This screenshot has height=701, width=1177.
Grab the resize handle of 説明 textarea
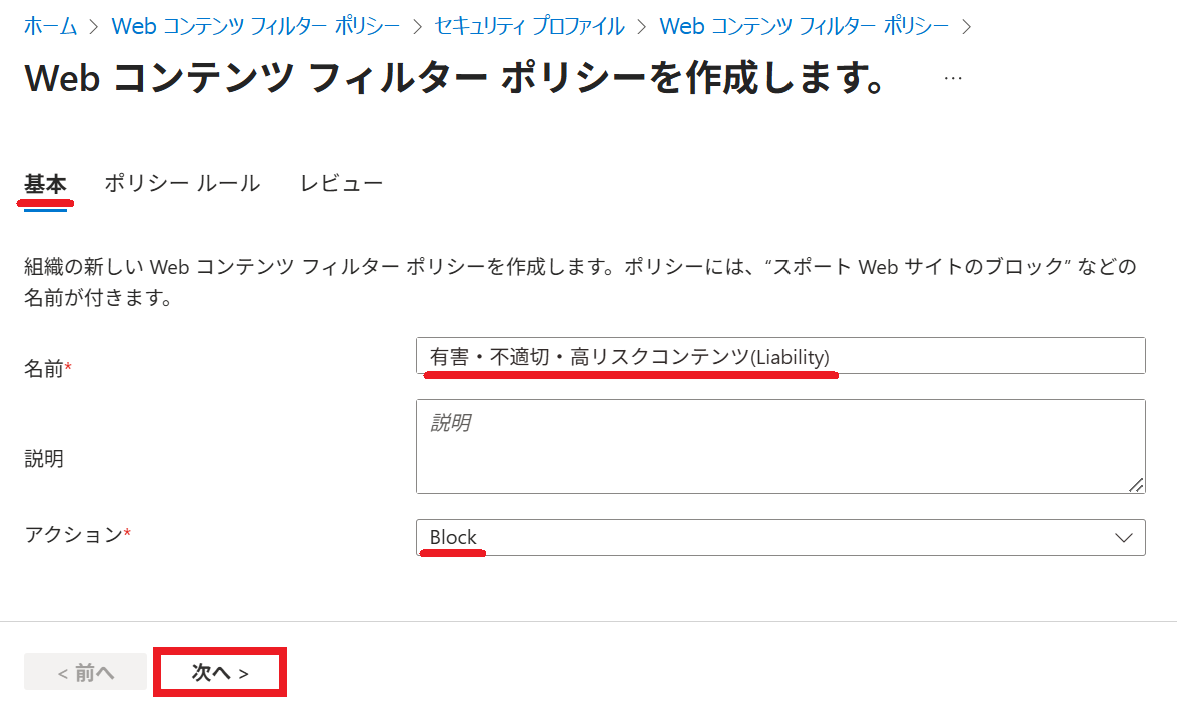click(1136, 485)
